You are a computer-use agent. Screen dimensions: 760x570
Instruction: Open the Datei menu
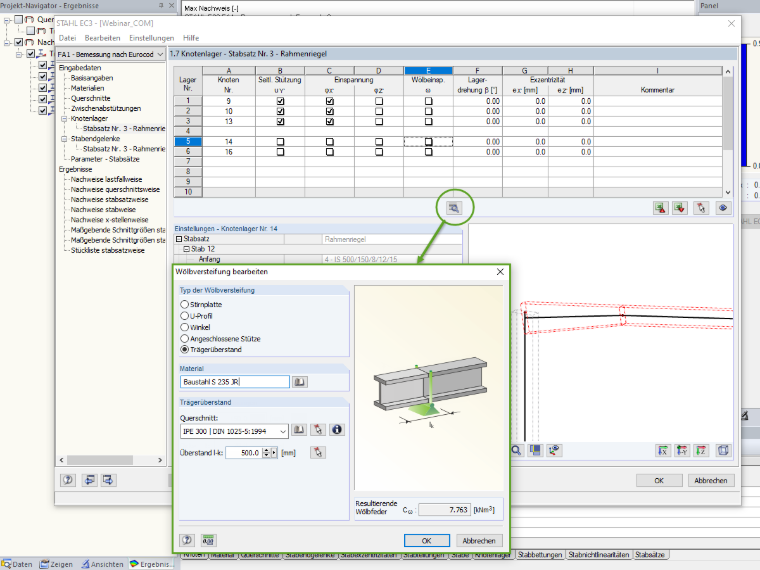click(x=67, y=38)
